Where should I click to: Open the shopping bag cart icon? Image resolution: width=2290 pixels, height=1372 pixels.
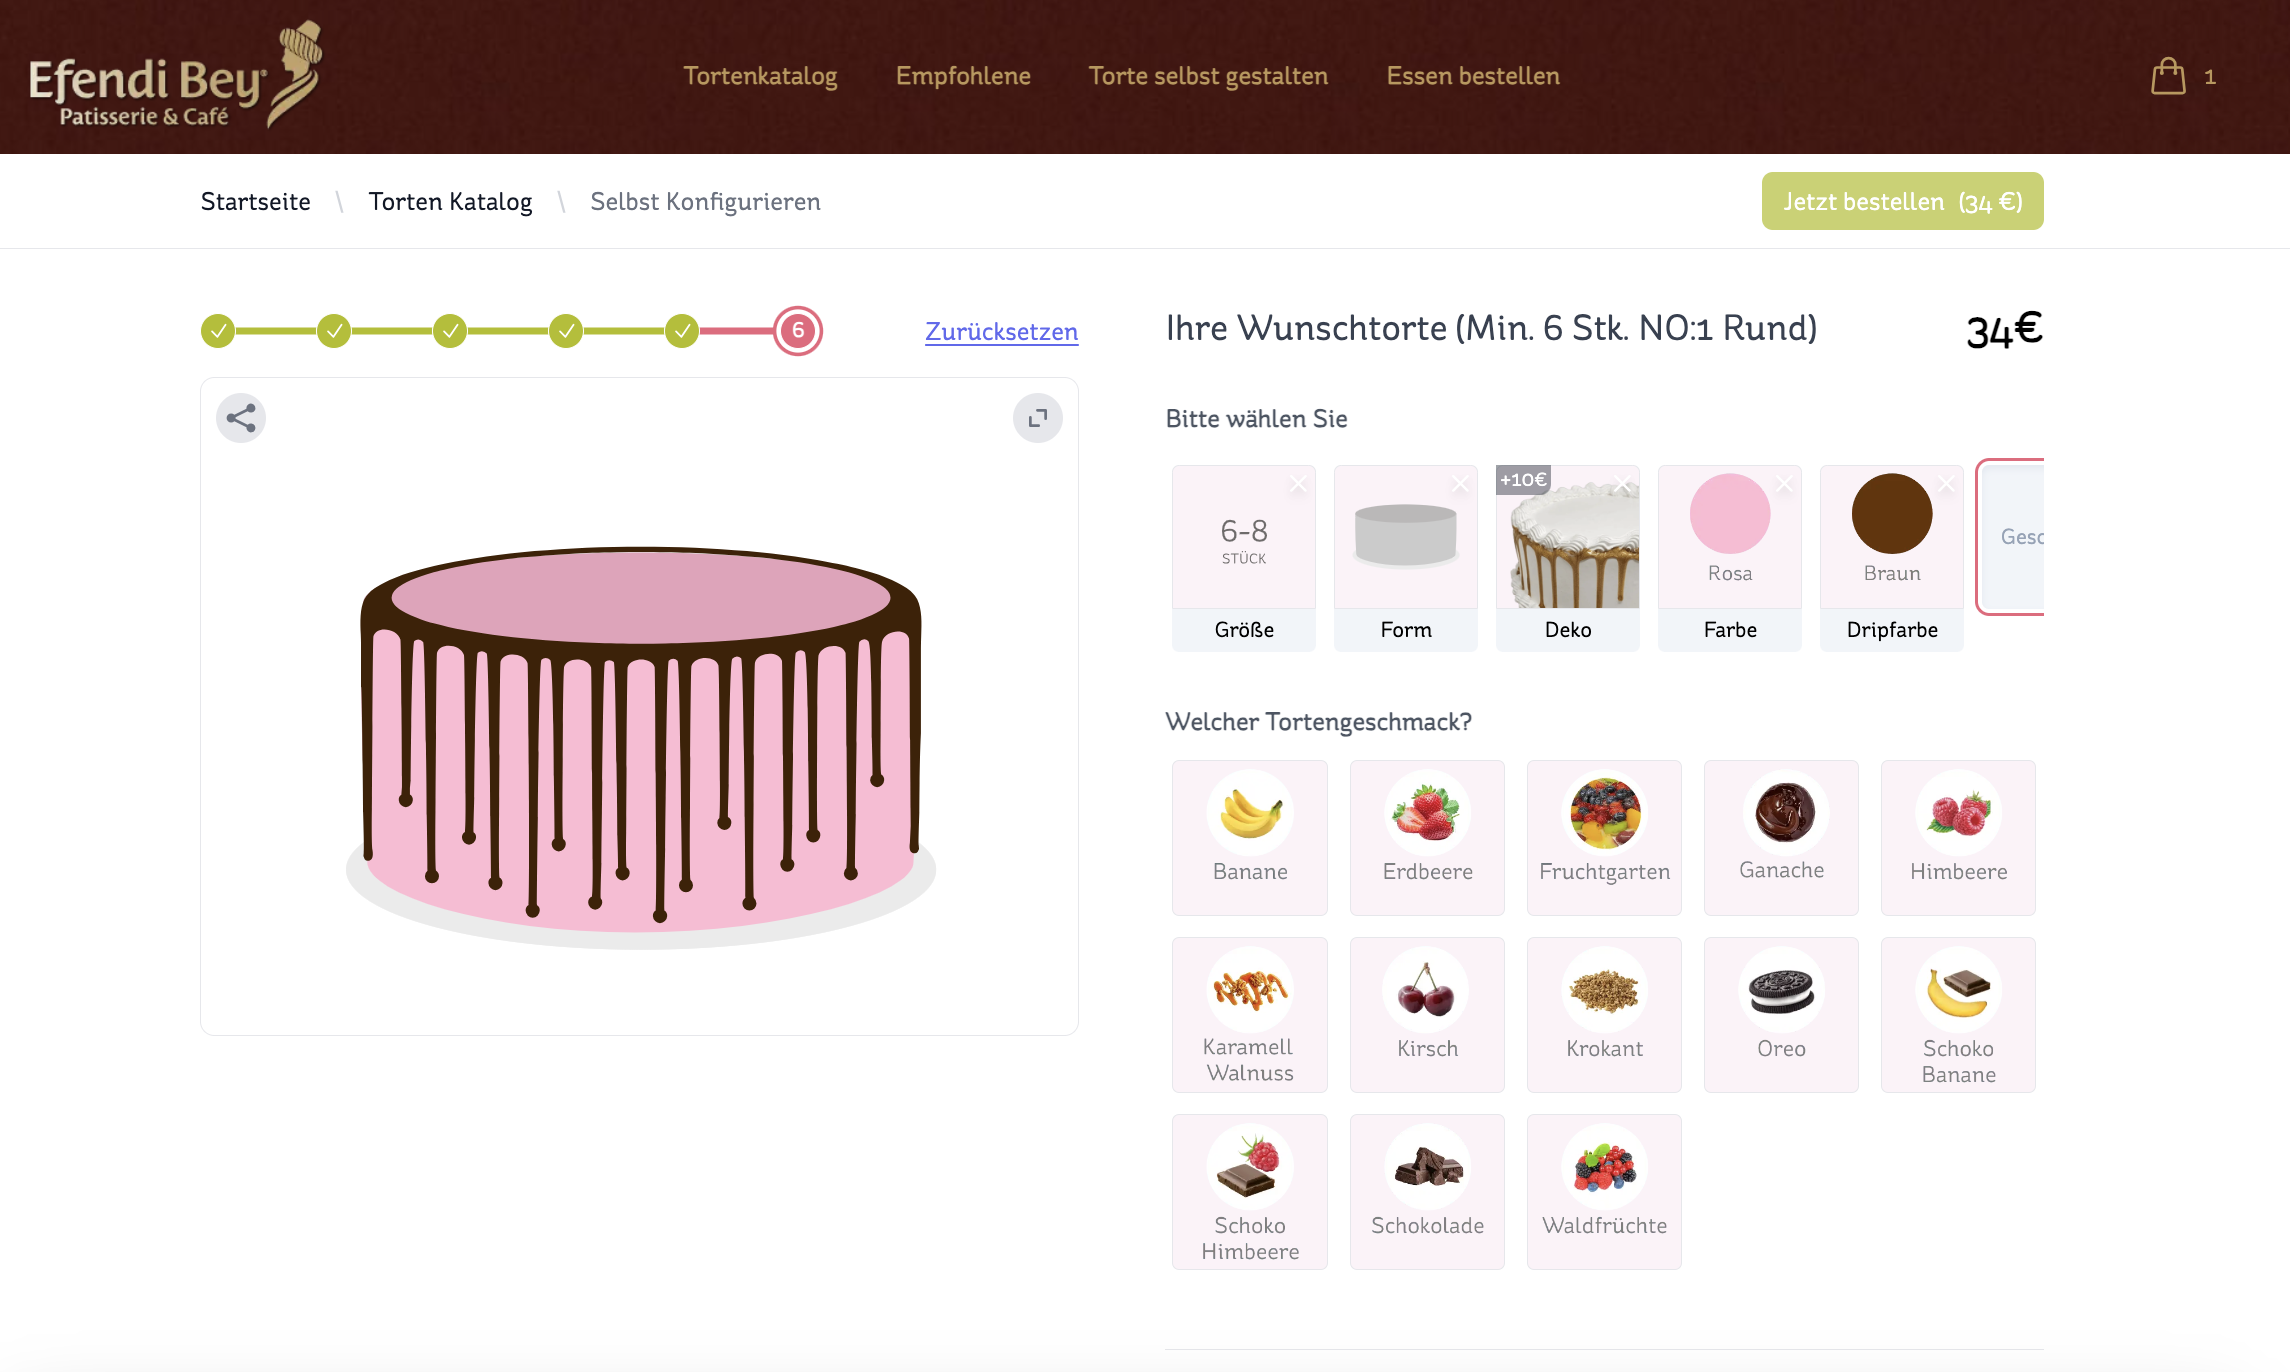[2168, 77]
